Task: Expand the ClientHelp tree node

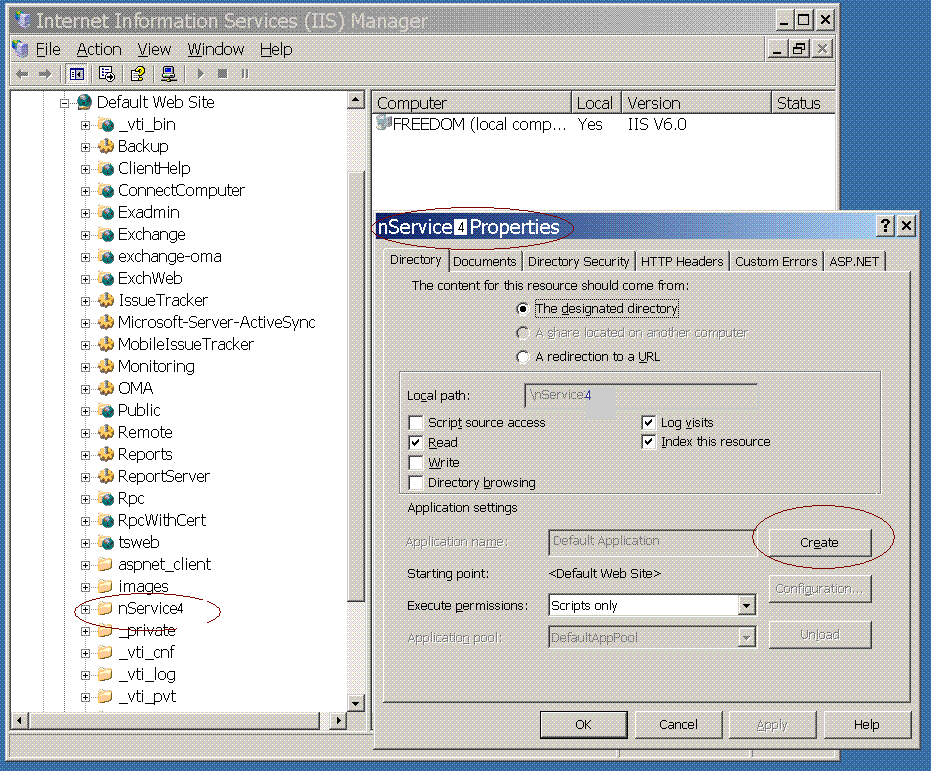Action: pyautogui.click(x=86, y=169)
